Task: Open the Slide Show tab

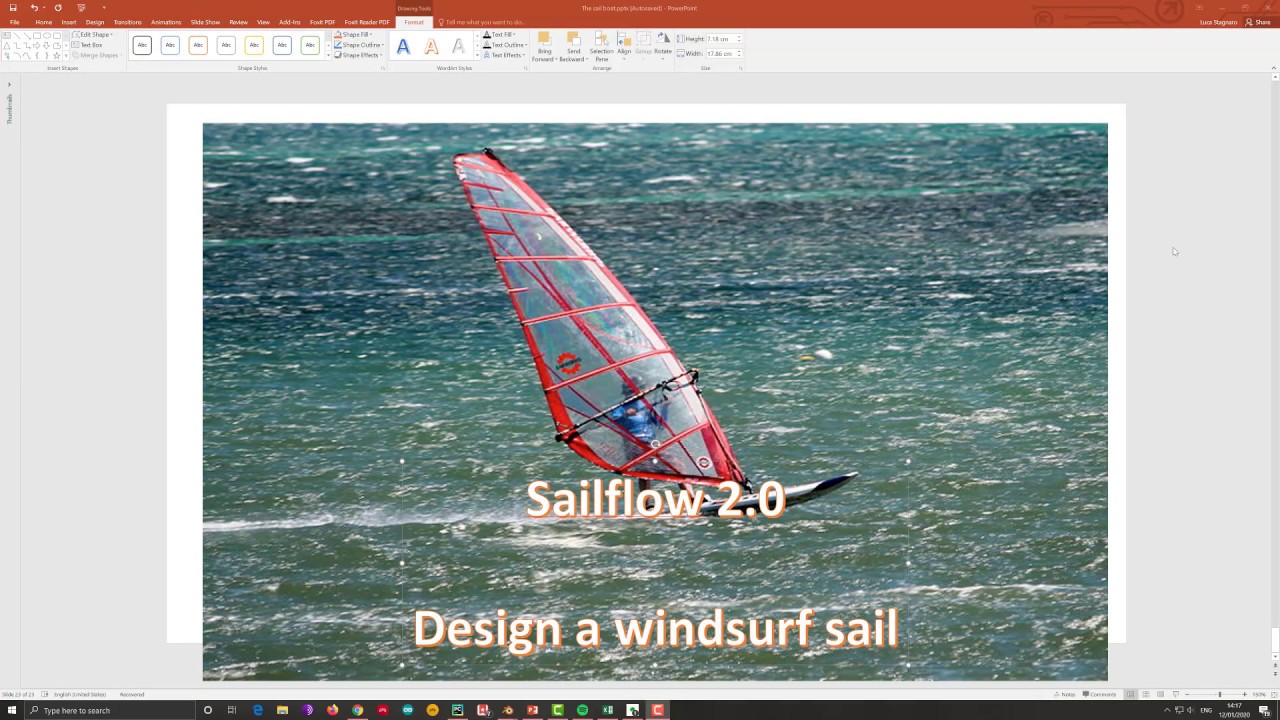Action: click(x=205, y=22)
